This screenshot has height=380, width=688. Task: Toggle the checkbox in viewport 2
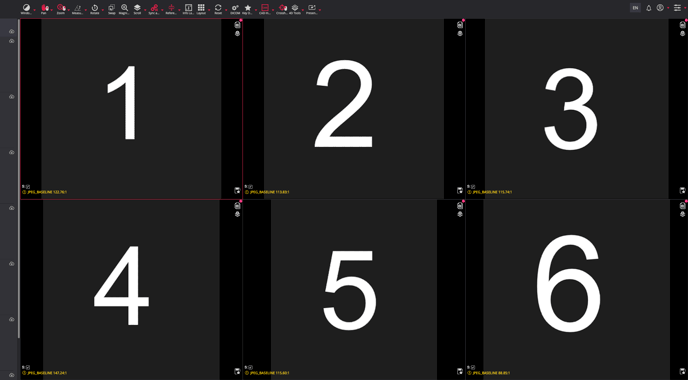point(251,186)
